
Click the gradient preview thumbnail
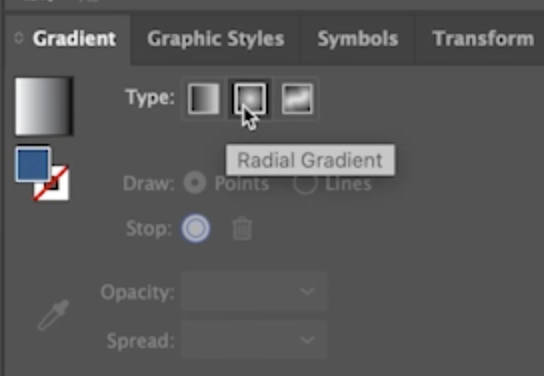coord(44,106)
